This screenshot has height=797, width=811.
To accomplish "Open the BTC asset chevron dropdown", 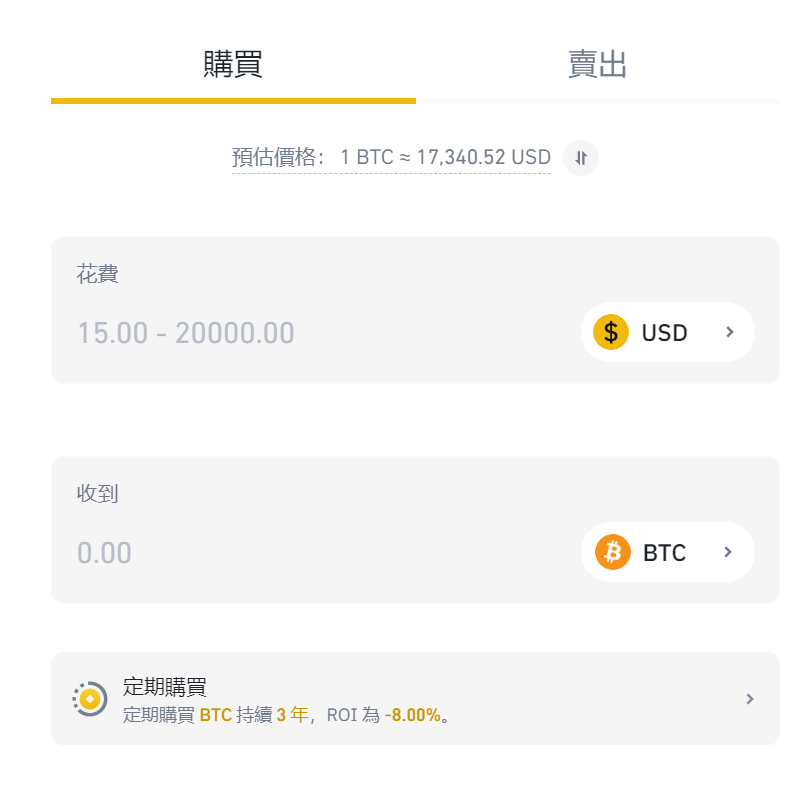I will (728, 552).
